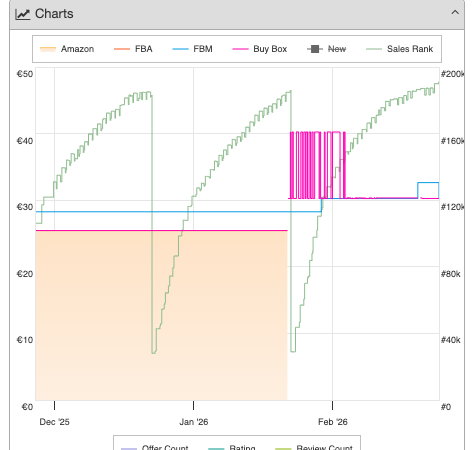This screenshot has height=450, width=474.
Task: Click the €0 price axis label
Action: [27, 407]
